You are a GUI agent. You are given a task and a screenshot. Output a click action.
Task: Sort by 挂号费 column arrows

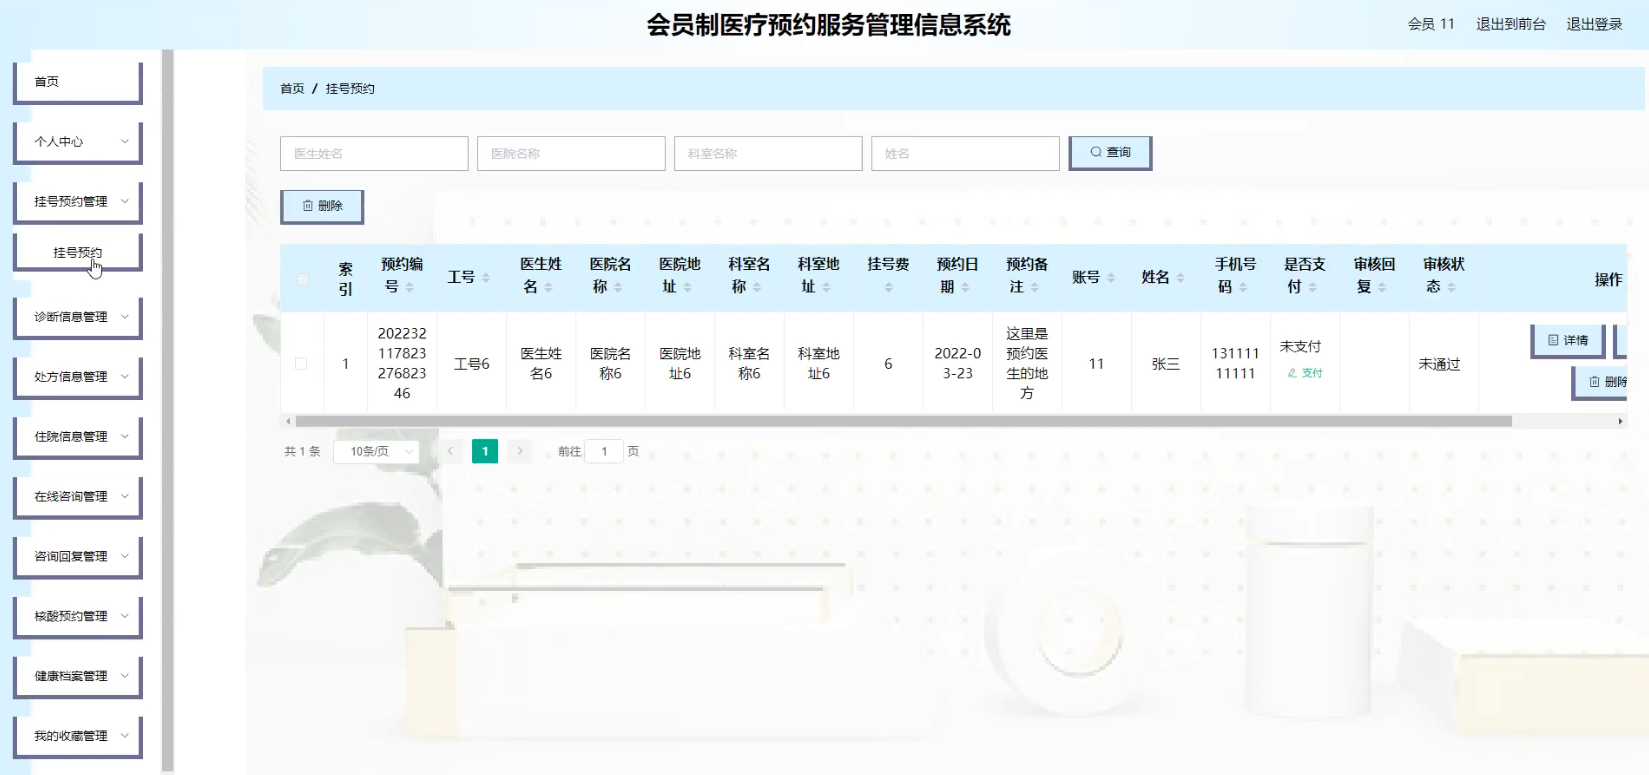pos(888,287)
